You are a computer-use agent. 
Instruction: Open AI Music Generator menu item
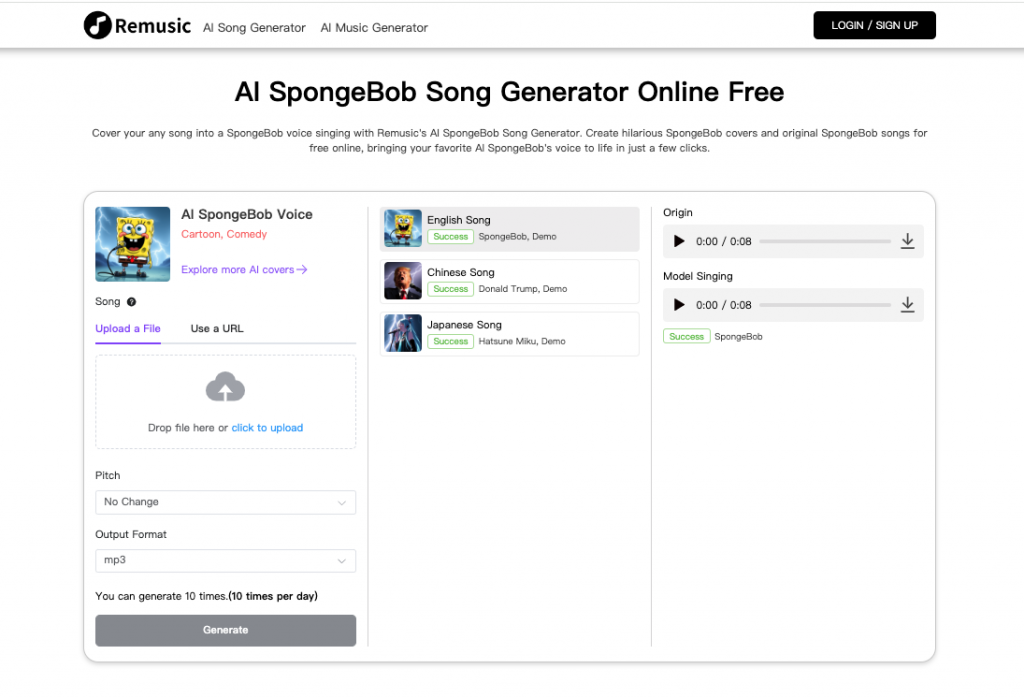[374, 28]
